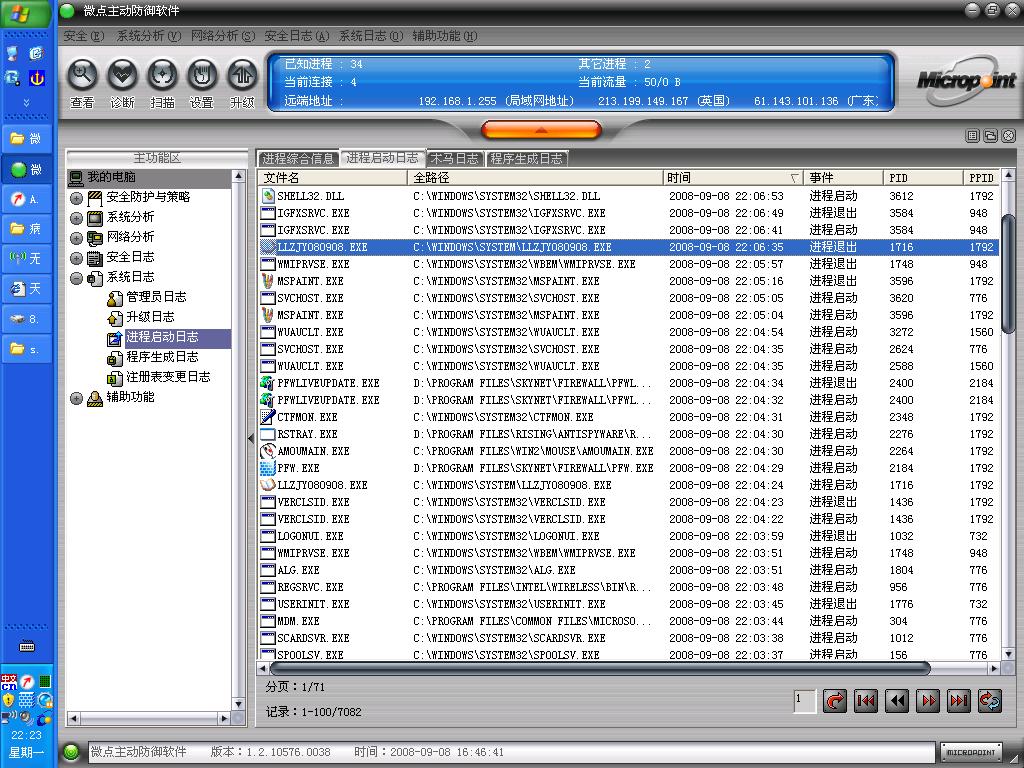Go to first log page button
This screenshot has width=1024, height=768.
tap(866, 701)
